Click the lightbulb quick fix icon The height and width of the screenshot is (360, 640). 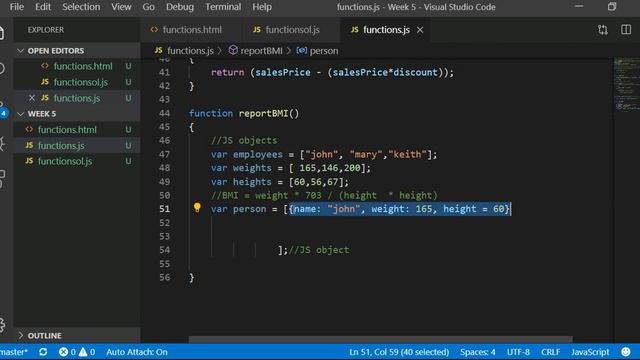click(x=197, y=208)
